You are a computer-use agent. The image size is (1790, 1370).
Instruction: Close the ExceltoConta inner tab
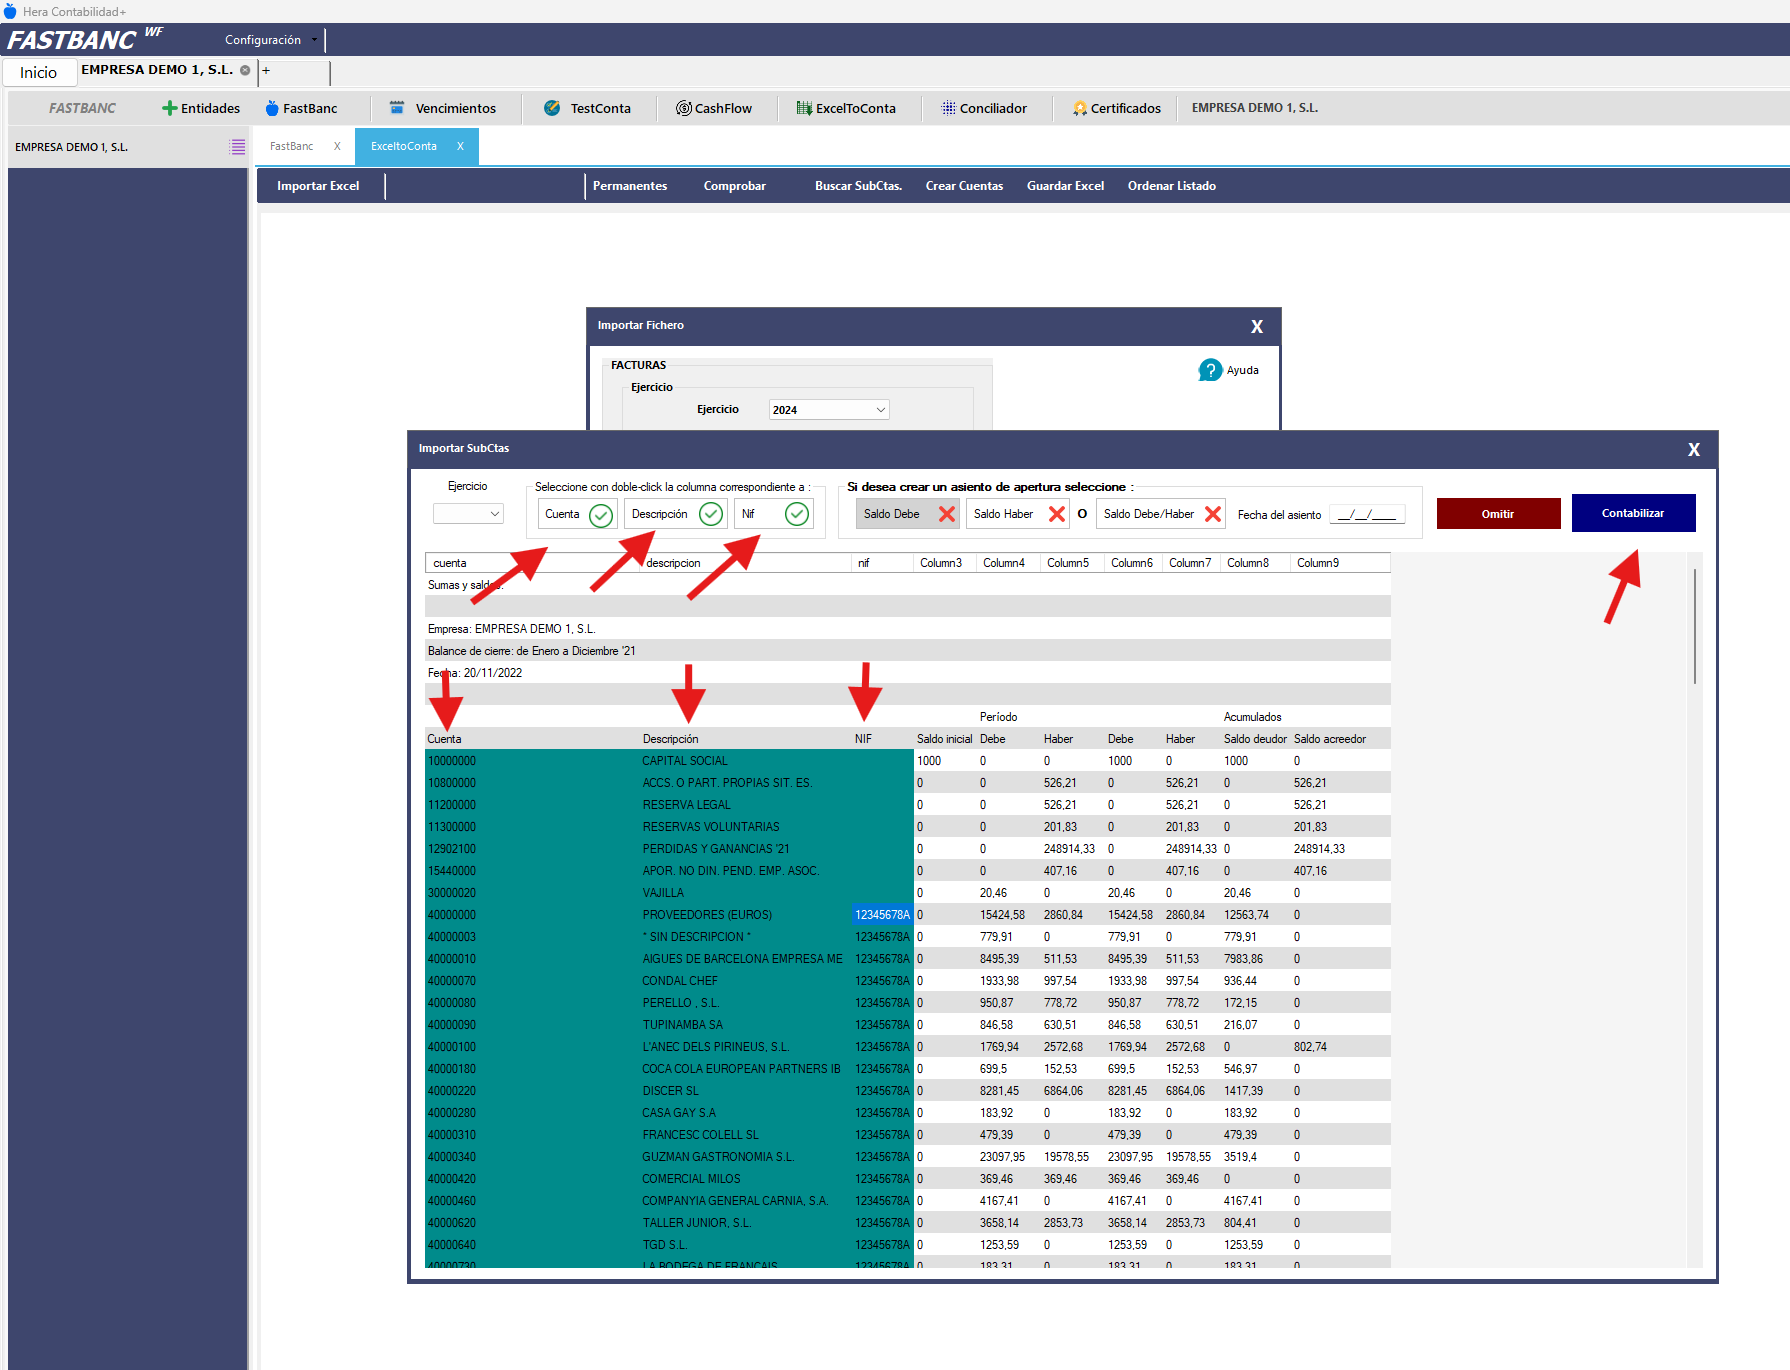[460, 146]
